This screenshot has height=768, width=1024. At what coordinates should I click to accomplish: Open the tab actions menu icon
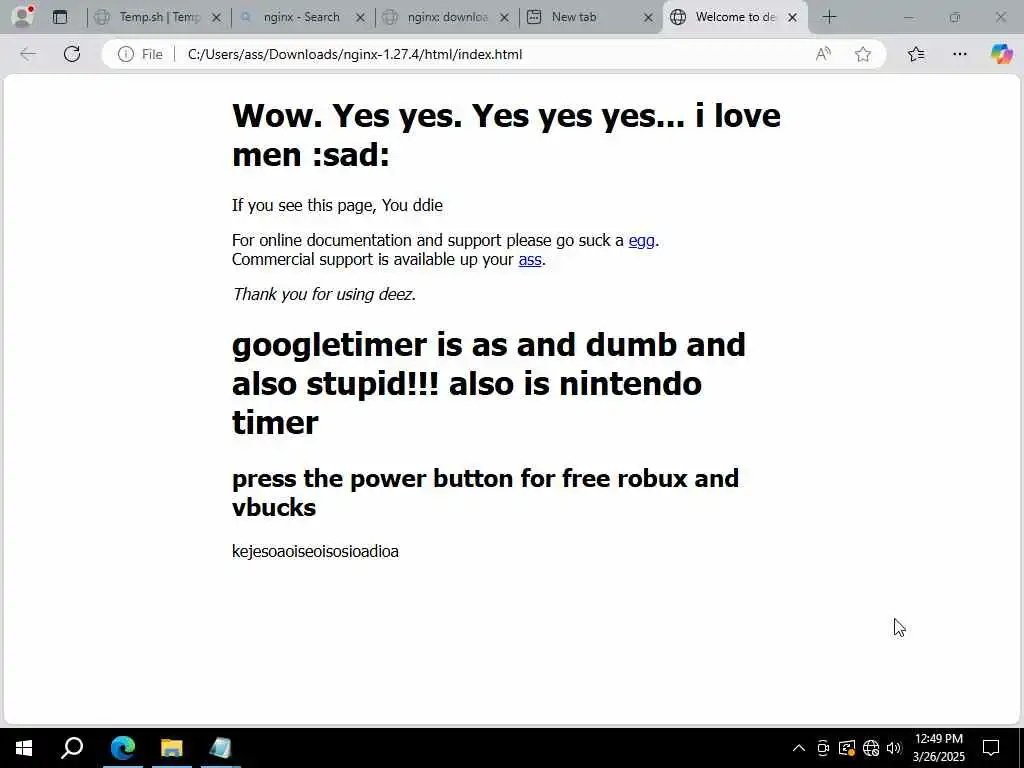(x=60, y=17)
